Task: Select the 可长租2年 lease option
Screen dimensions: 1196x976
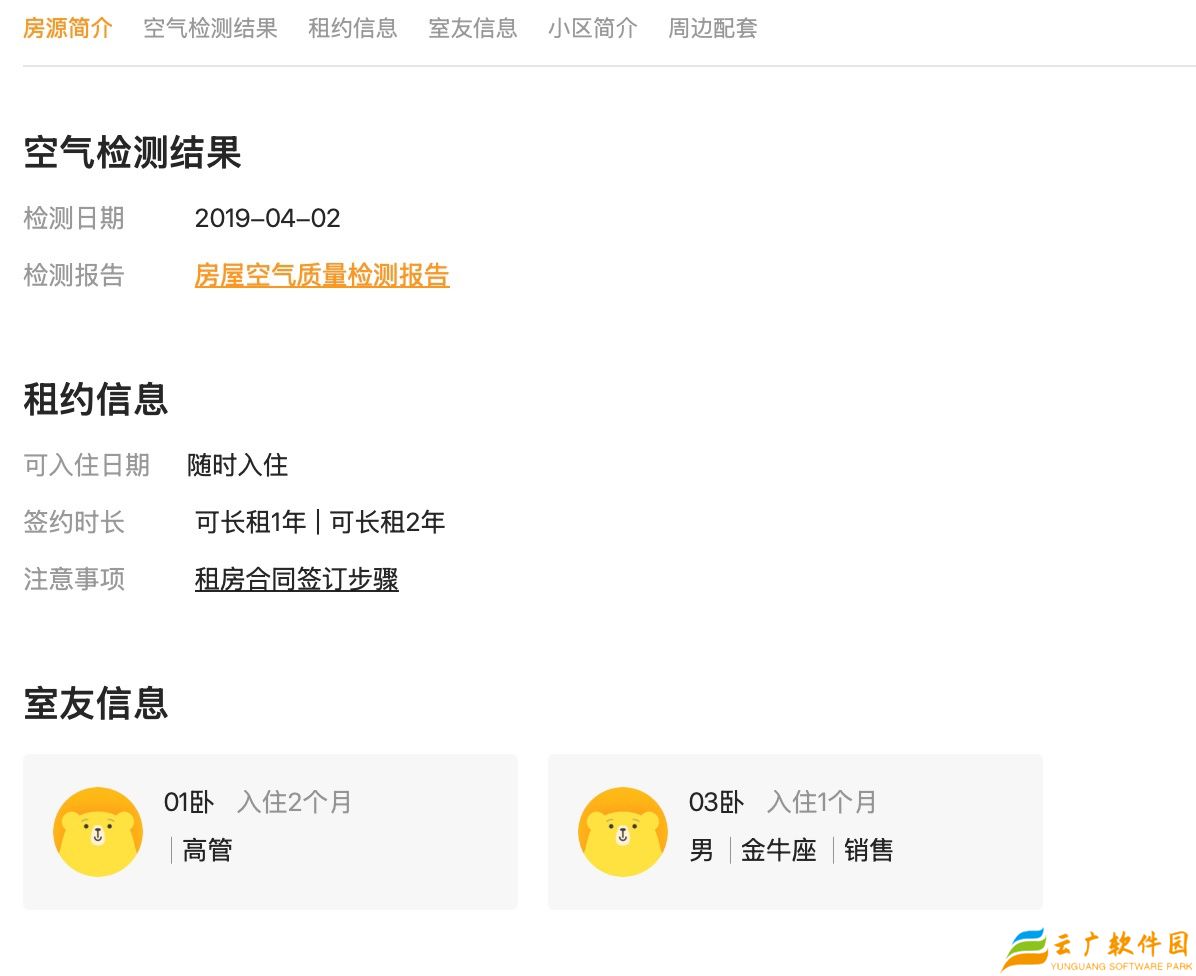Action: pyautogui.click(x=388, y=522)
